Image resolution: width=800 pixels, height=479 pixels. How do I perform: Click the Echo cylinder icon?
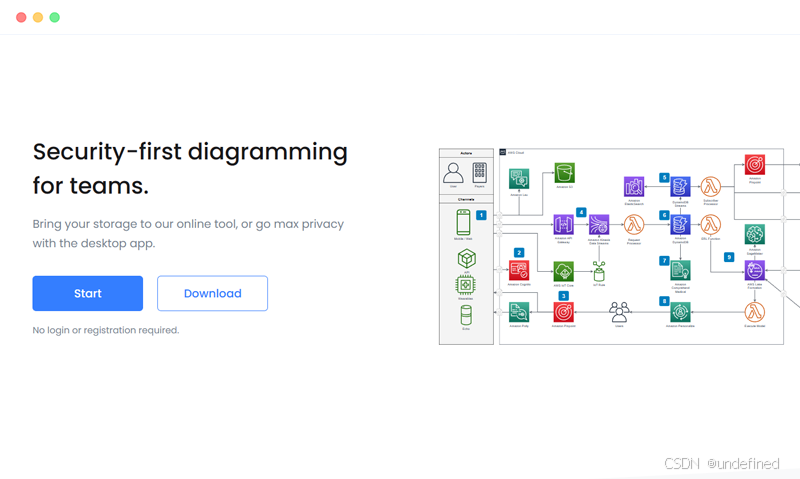pyautogui.click(x=466, y=315)
